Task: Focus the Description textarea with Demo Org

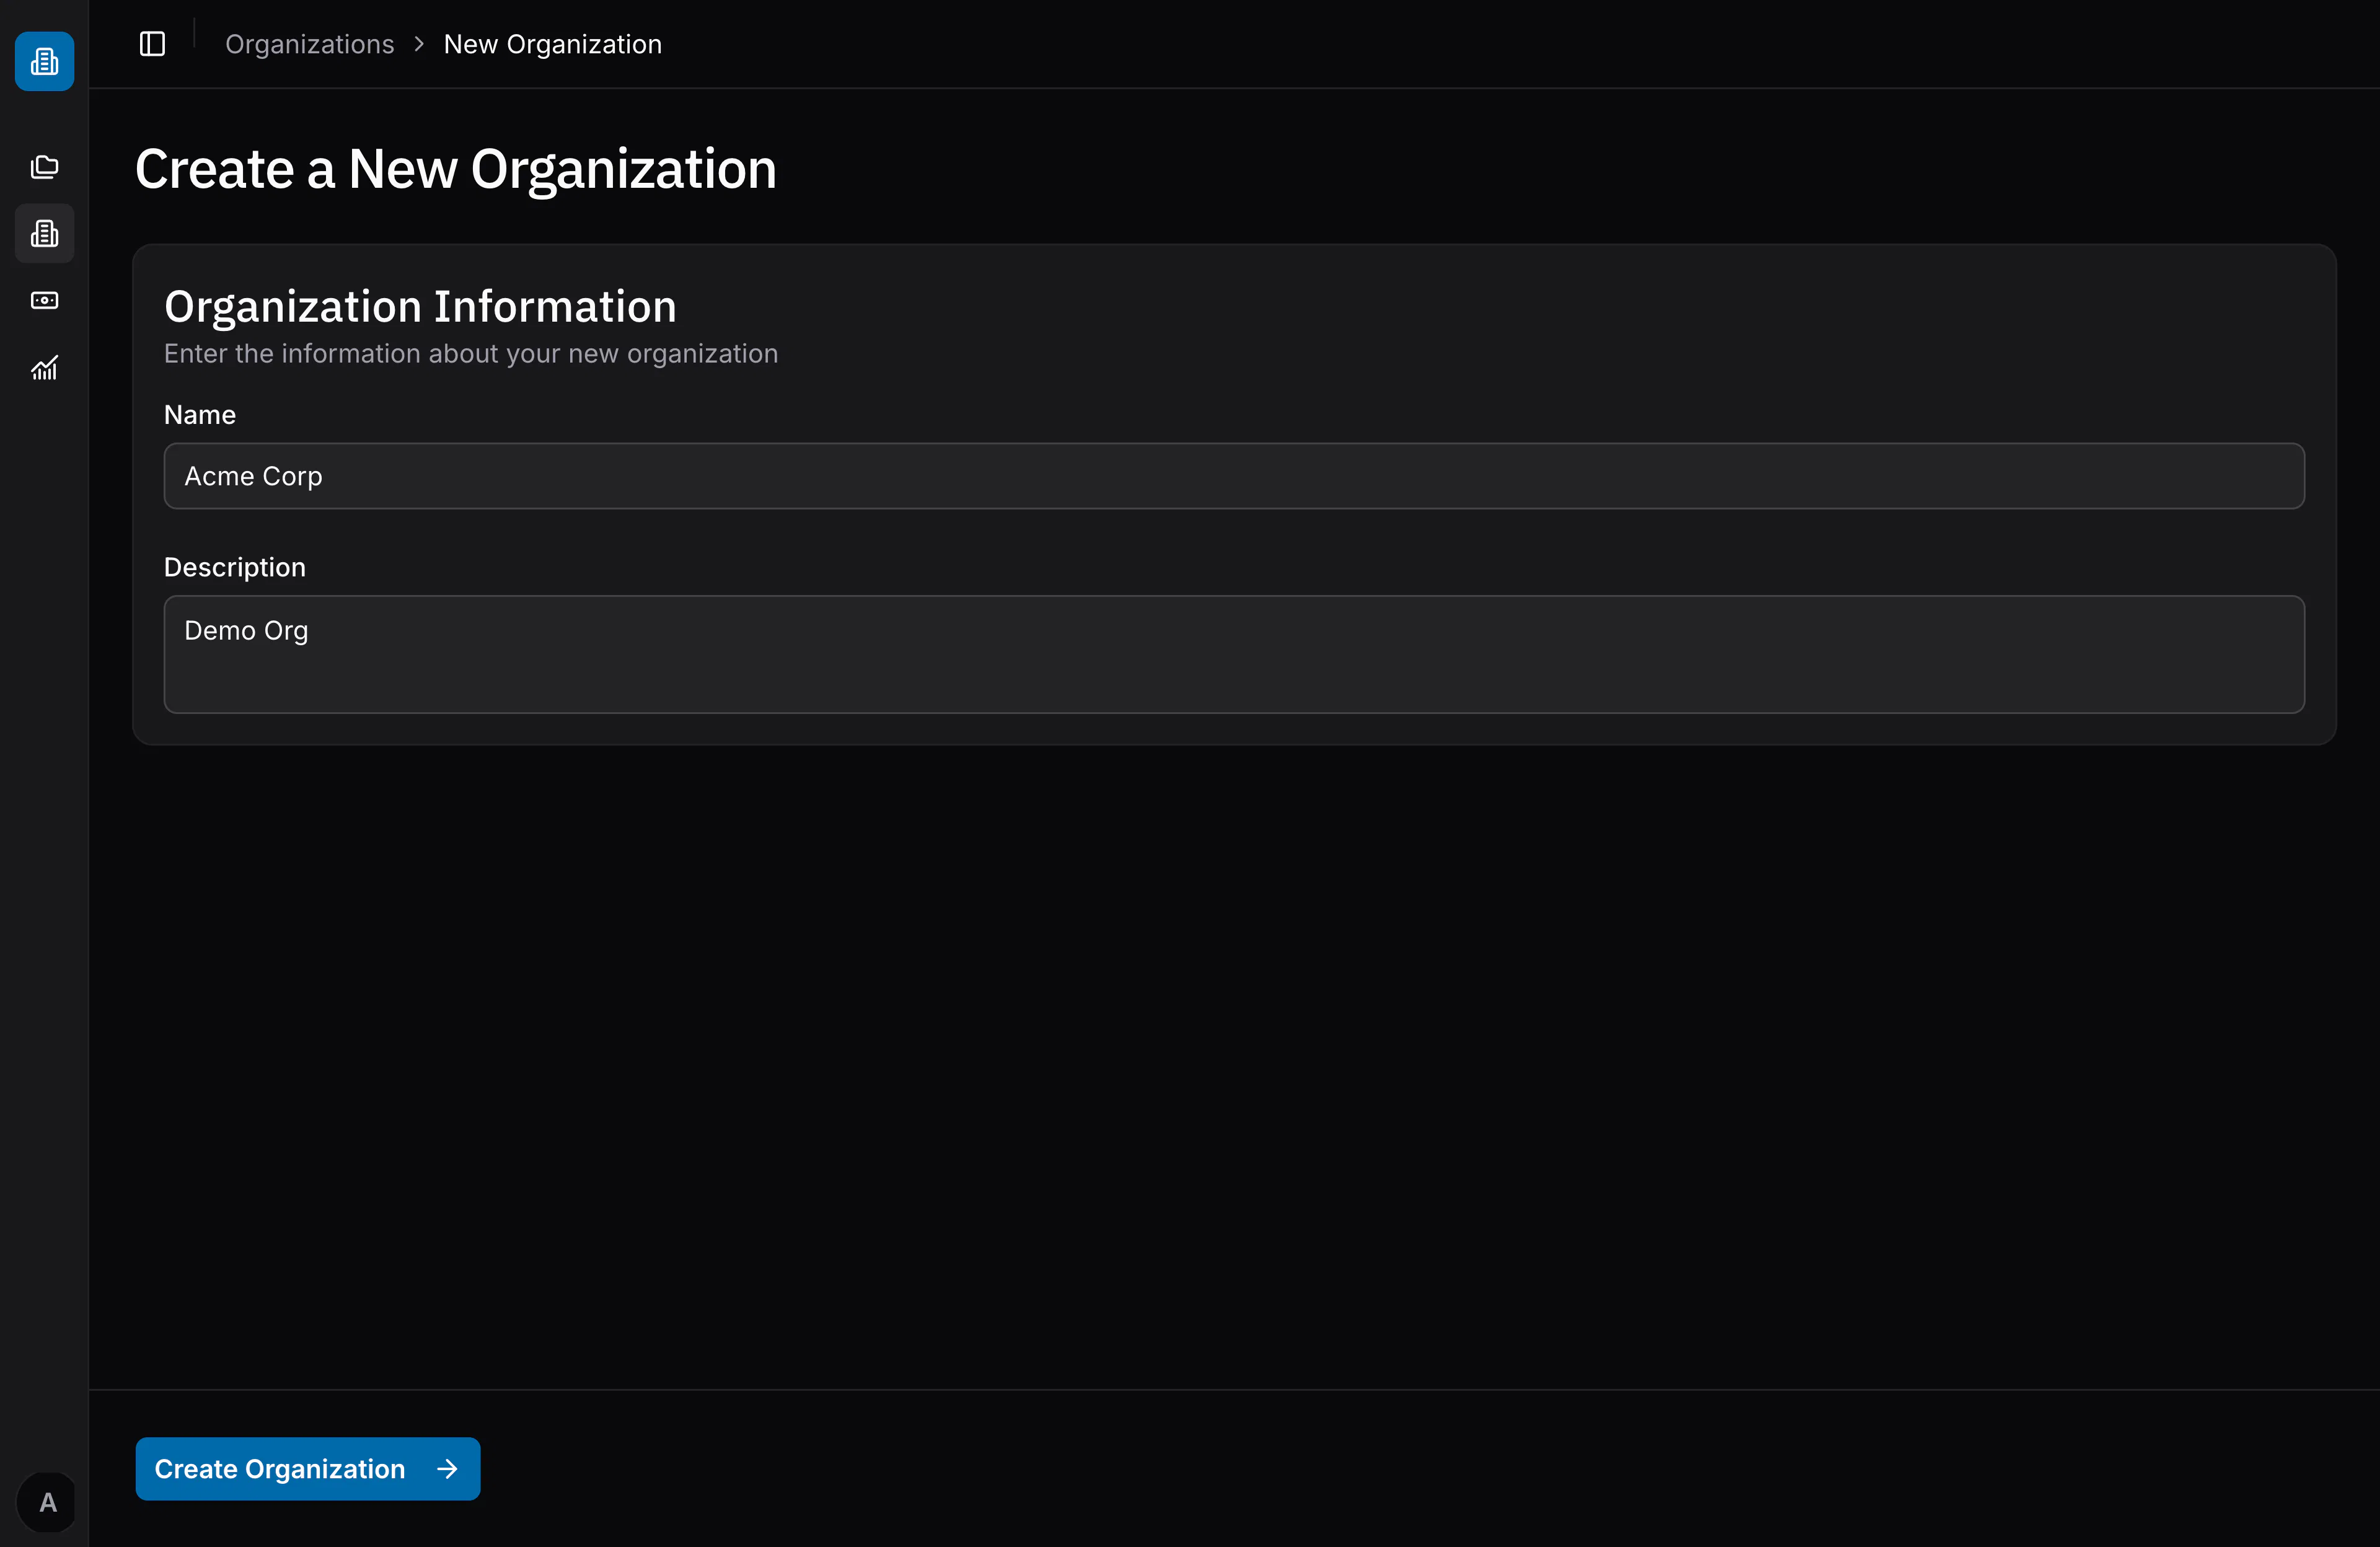Action: coord(1234,654)
